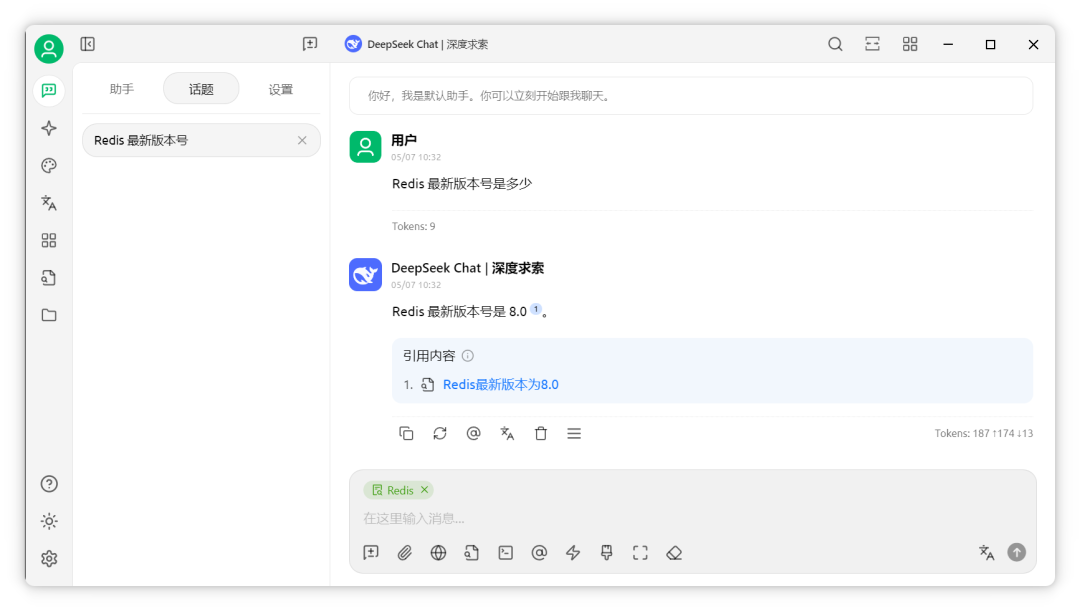Open the translate icon in left sidebar
The height and width of the screenshot is (611, 1080).
pyautogui.click(x=49, y=203)
